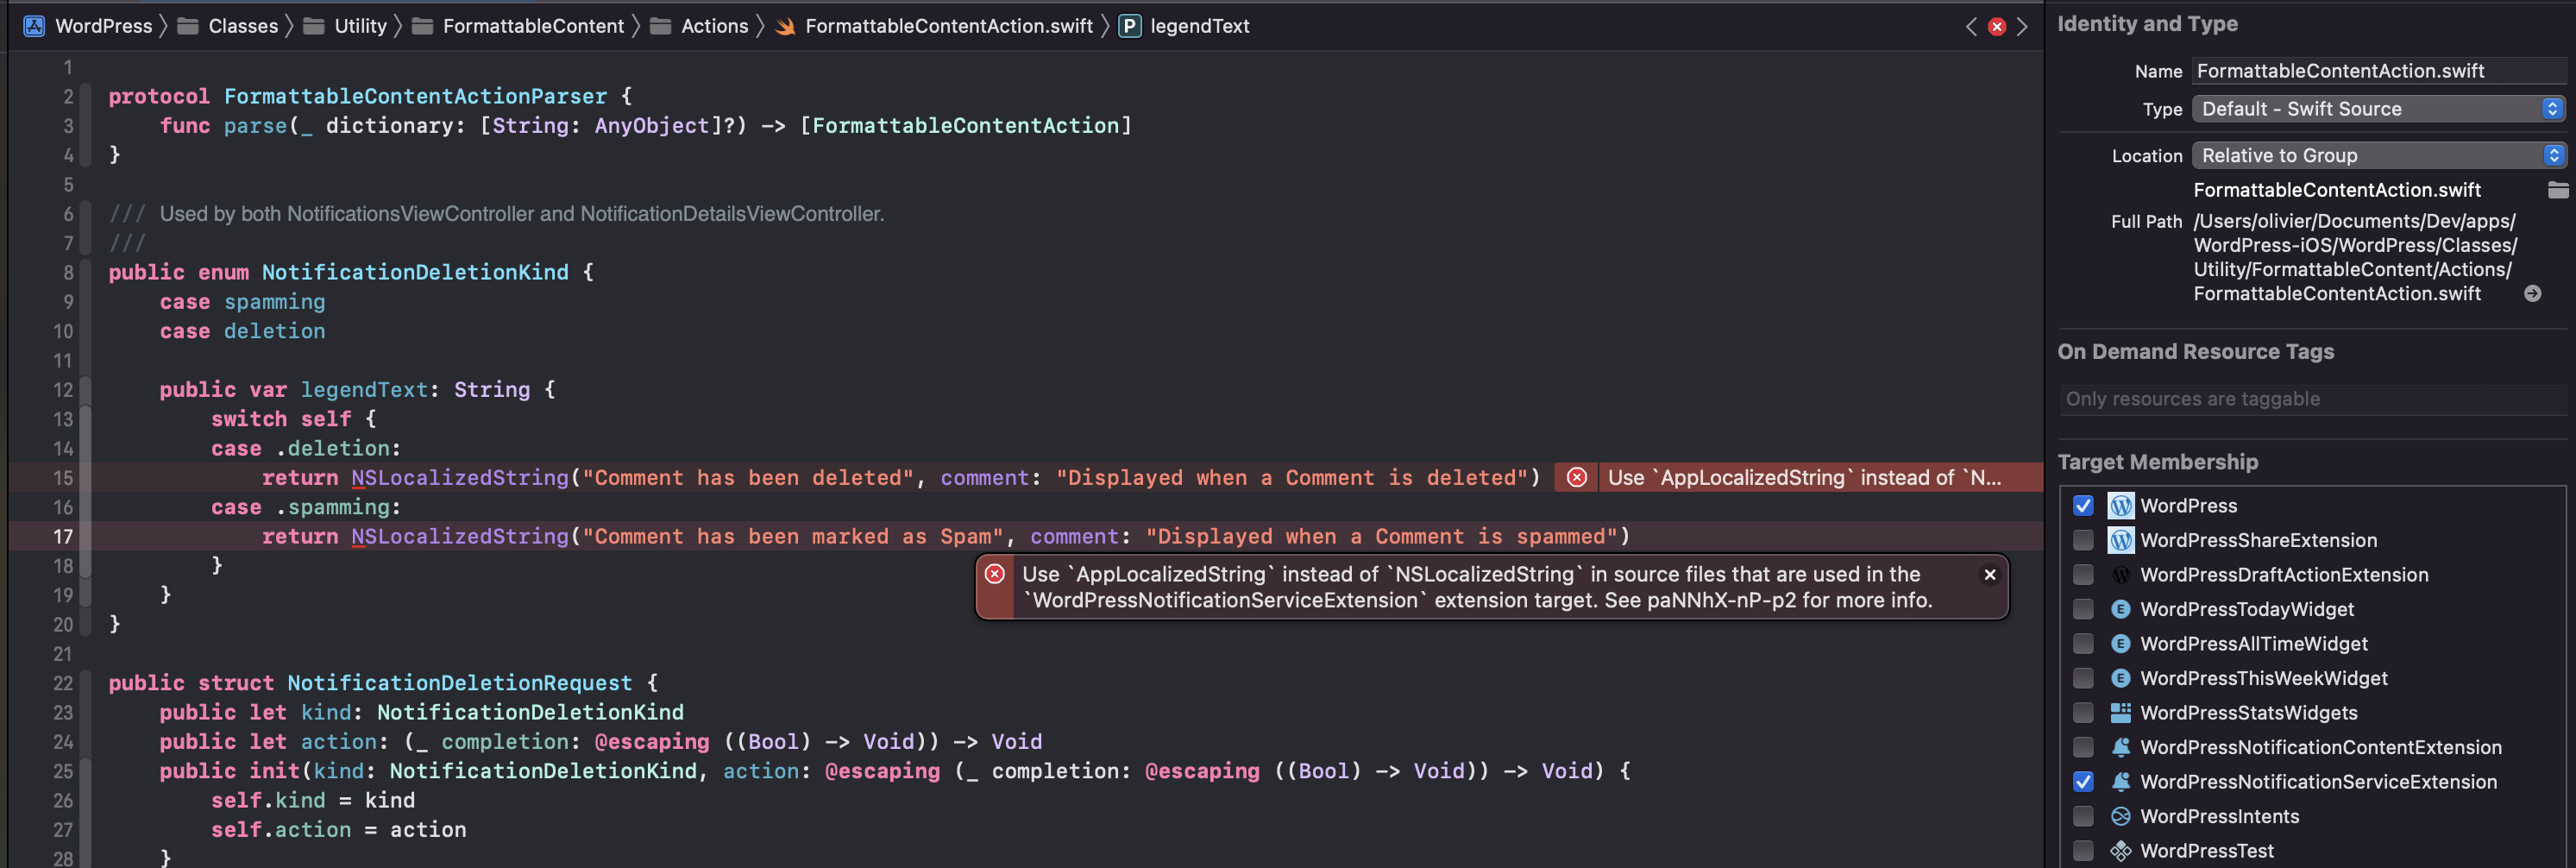
Task: Check the WordPressAllTimeWidget membership box
Action: click(x=2083, y=644)
